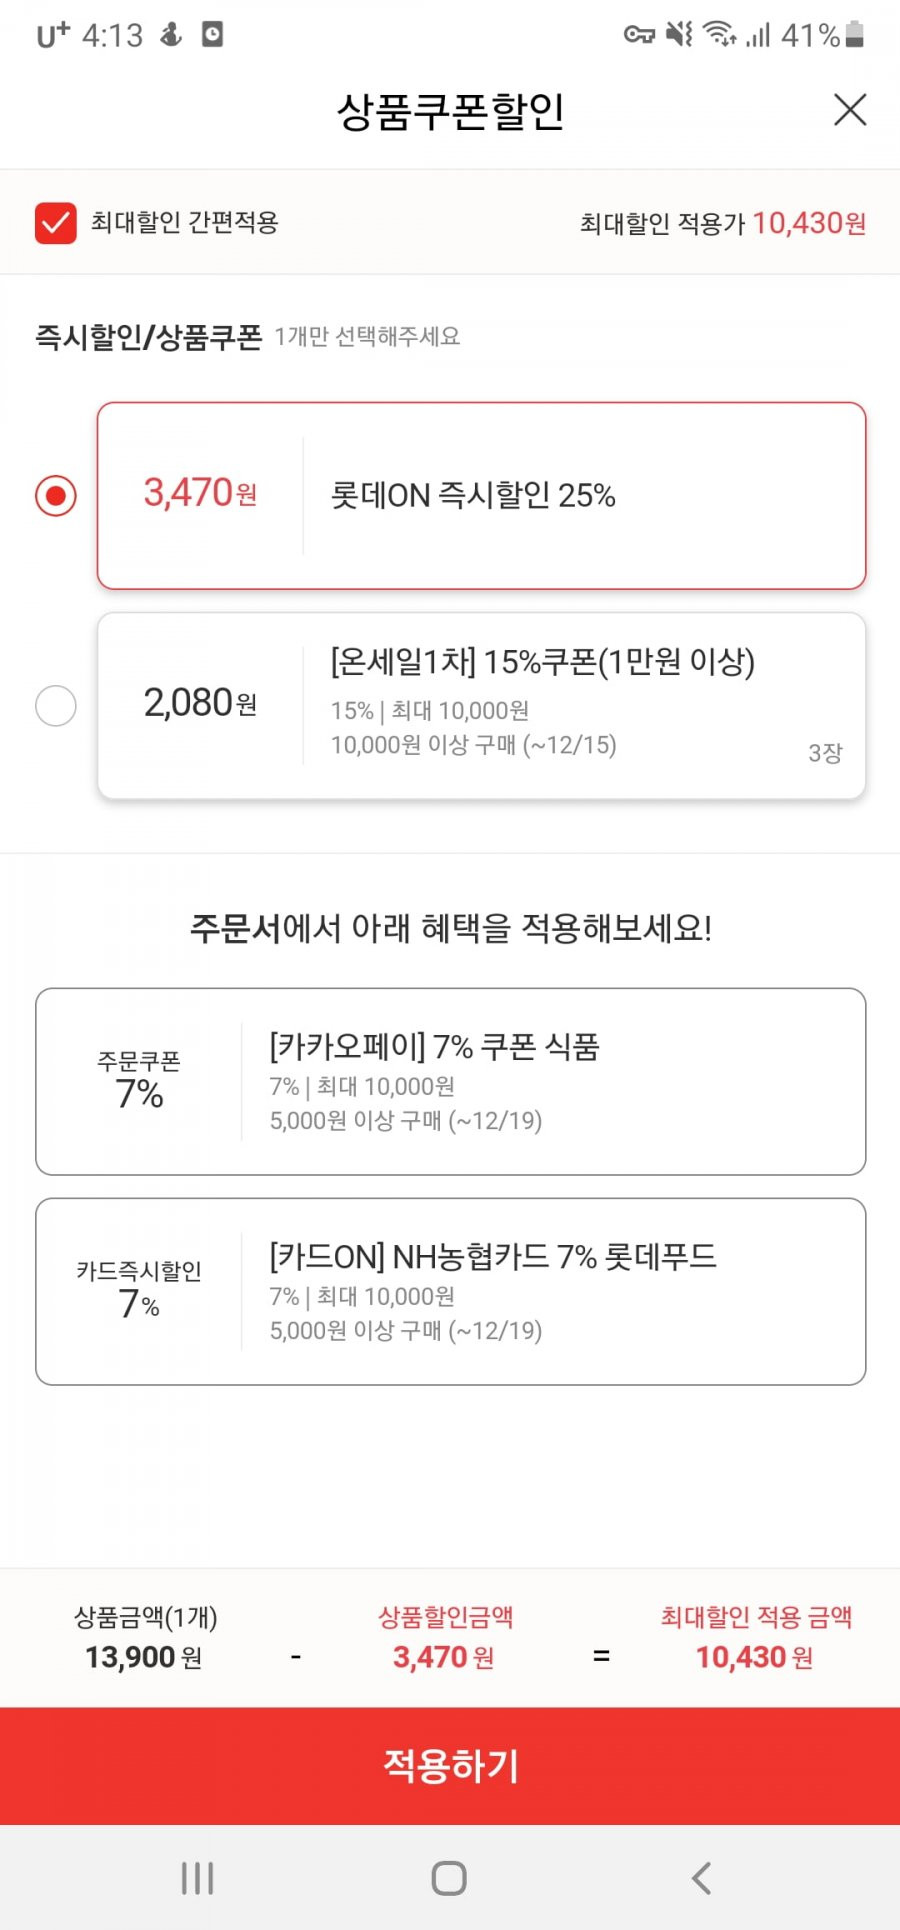Open Android recent apps button
This screenshot has width=900, height=1930.
[197, 1878]
